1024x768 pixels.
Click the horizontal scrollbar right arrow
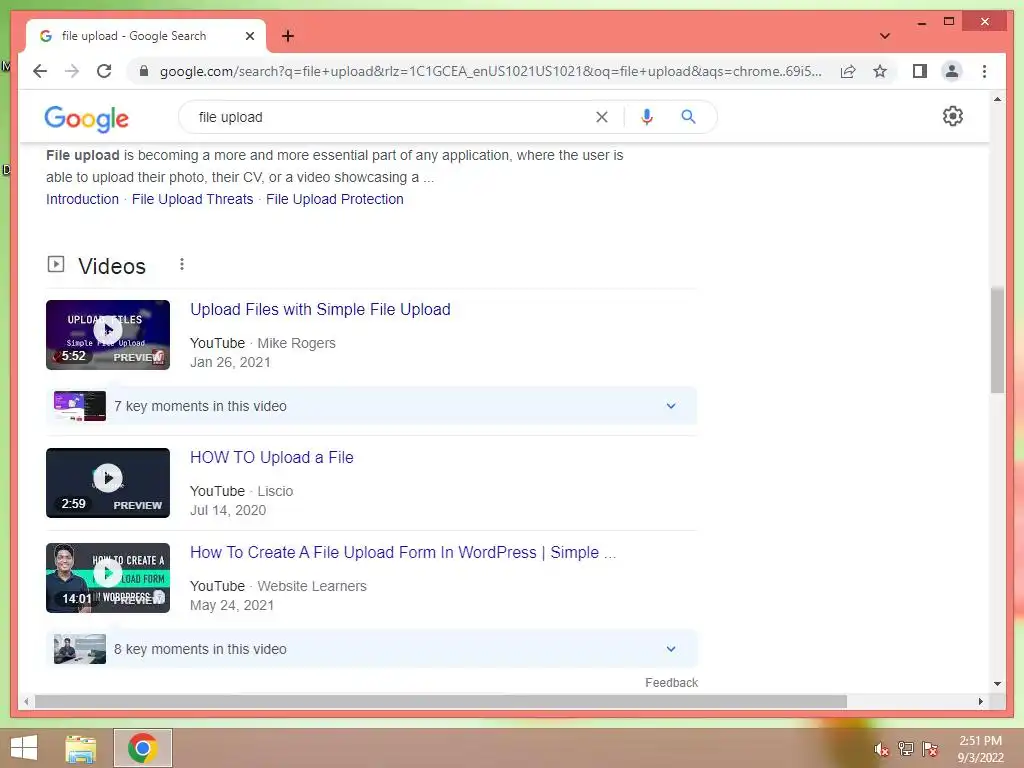pos(980,701)
